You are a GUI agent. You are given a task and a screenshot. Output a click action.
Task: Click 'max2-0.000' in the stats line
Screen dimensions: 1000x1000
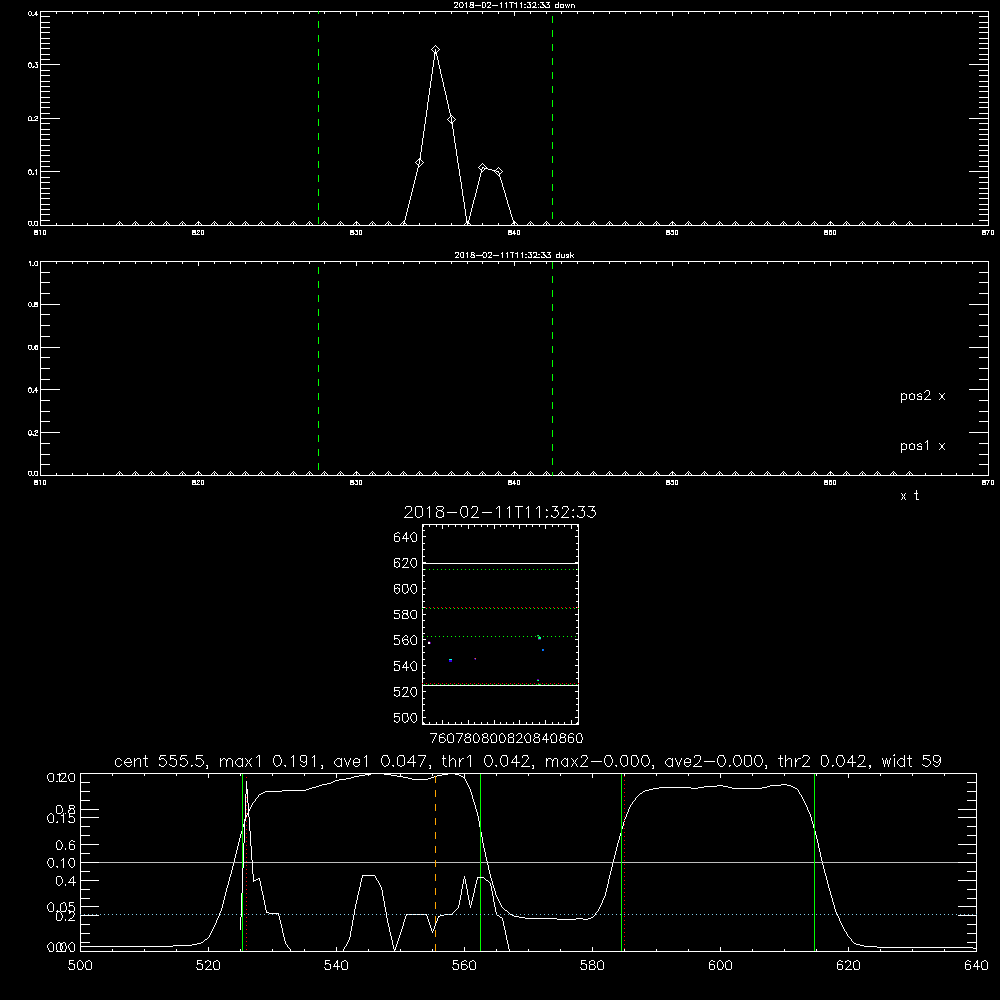tap(598, 761)
